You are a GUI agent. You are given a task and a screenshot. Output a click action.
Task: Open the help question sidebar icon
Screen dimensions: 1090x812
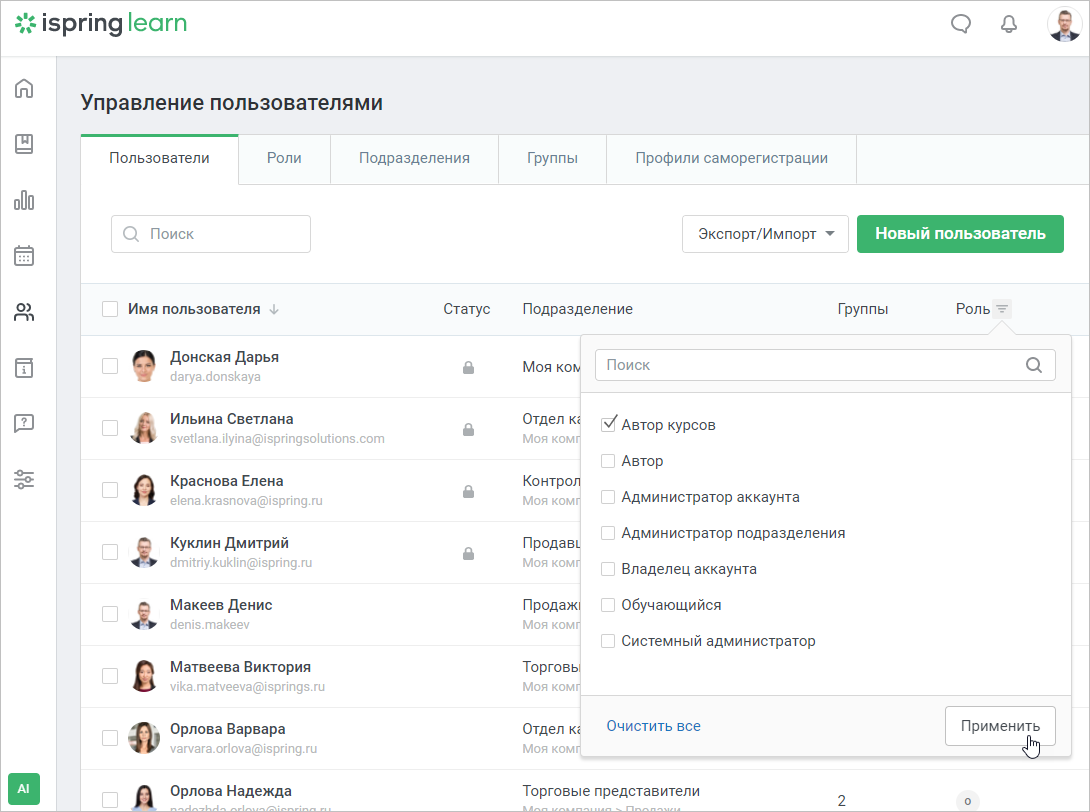click(x=24, y=423)
